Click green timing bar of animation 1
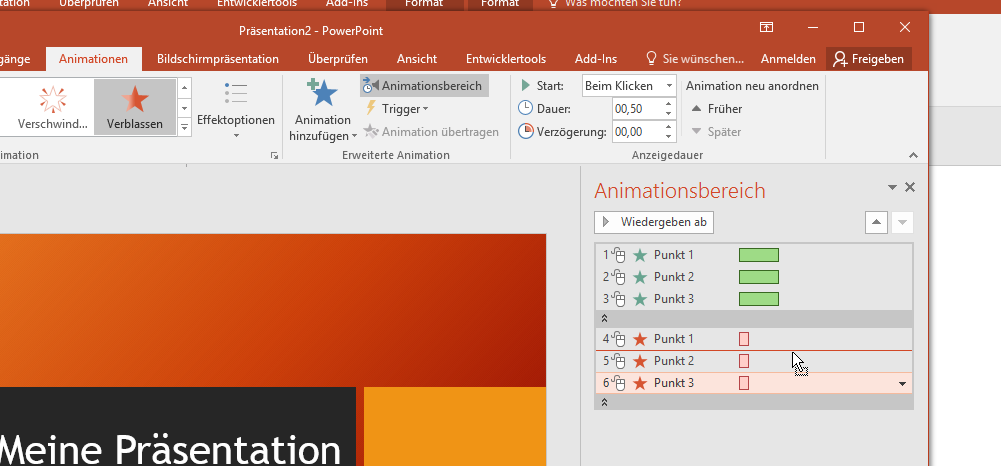 click(759, 255)
